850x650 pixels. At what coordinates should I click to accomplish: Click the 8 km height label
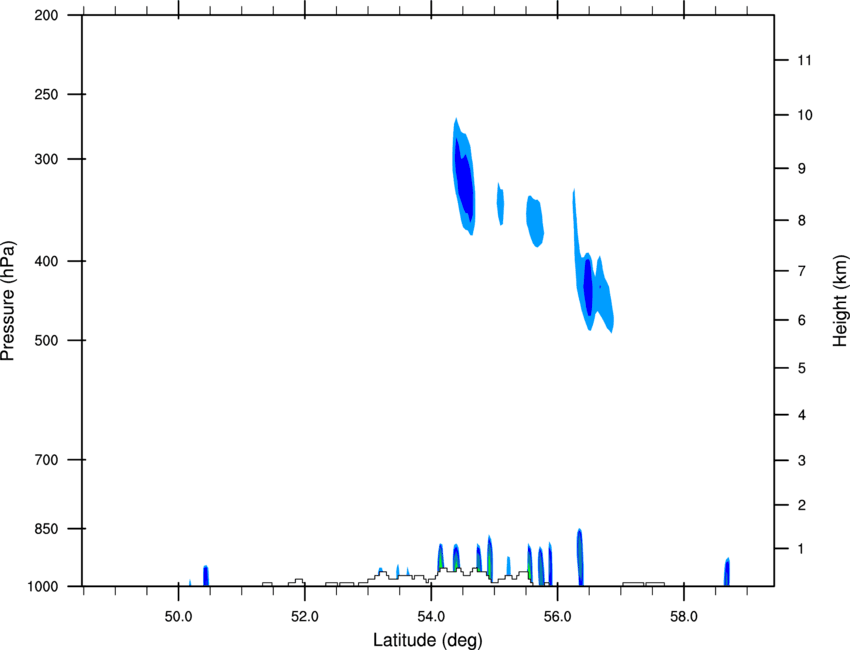[x=801, y=220]
